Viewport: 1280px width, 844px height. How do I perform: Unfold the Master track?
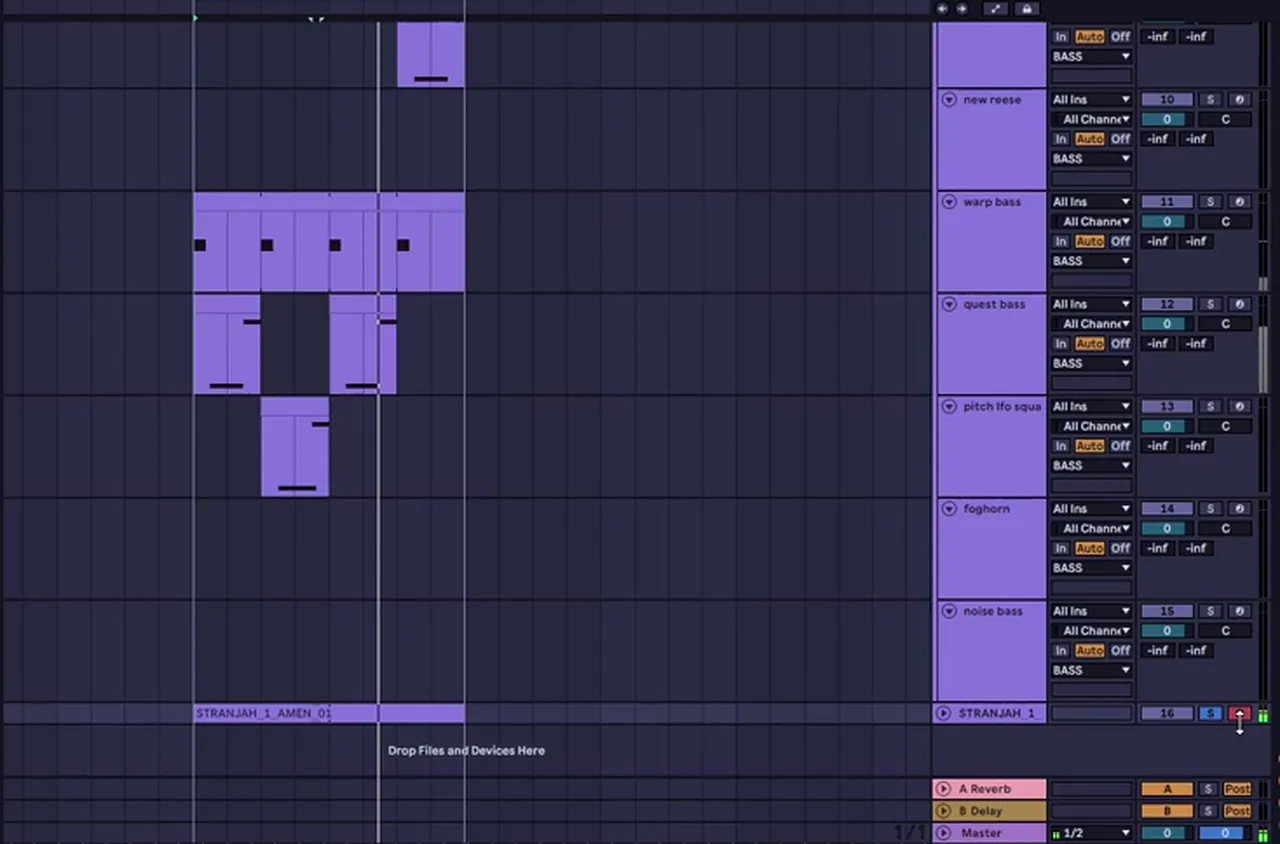pyautogui.click(x=943, y=832)
